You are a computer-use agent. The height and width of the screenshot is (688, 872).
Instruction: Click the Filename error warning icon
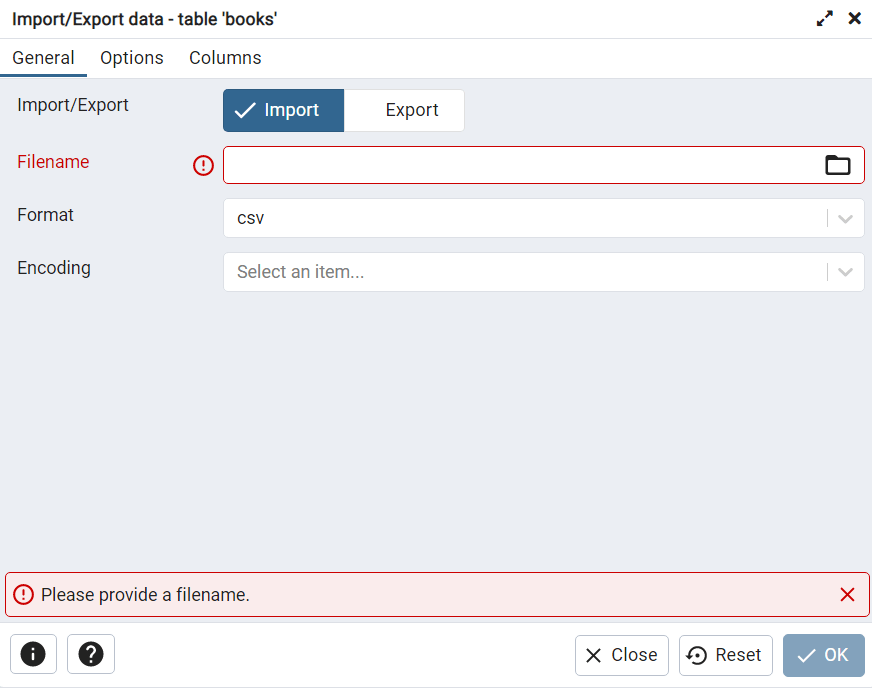(204, 166)
